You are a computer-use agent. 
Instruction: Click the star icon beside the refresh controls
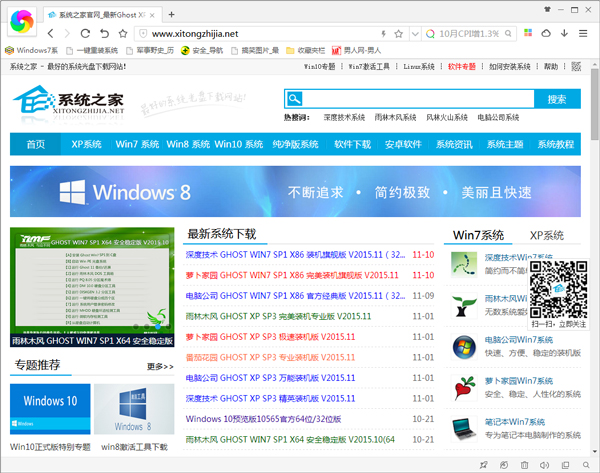click(123, 34)
